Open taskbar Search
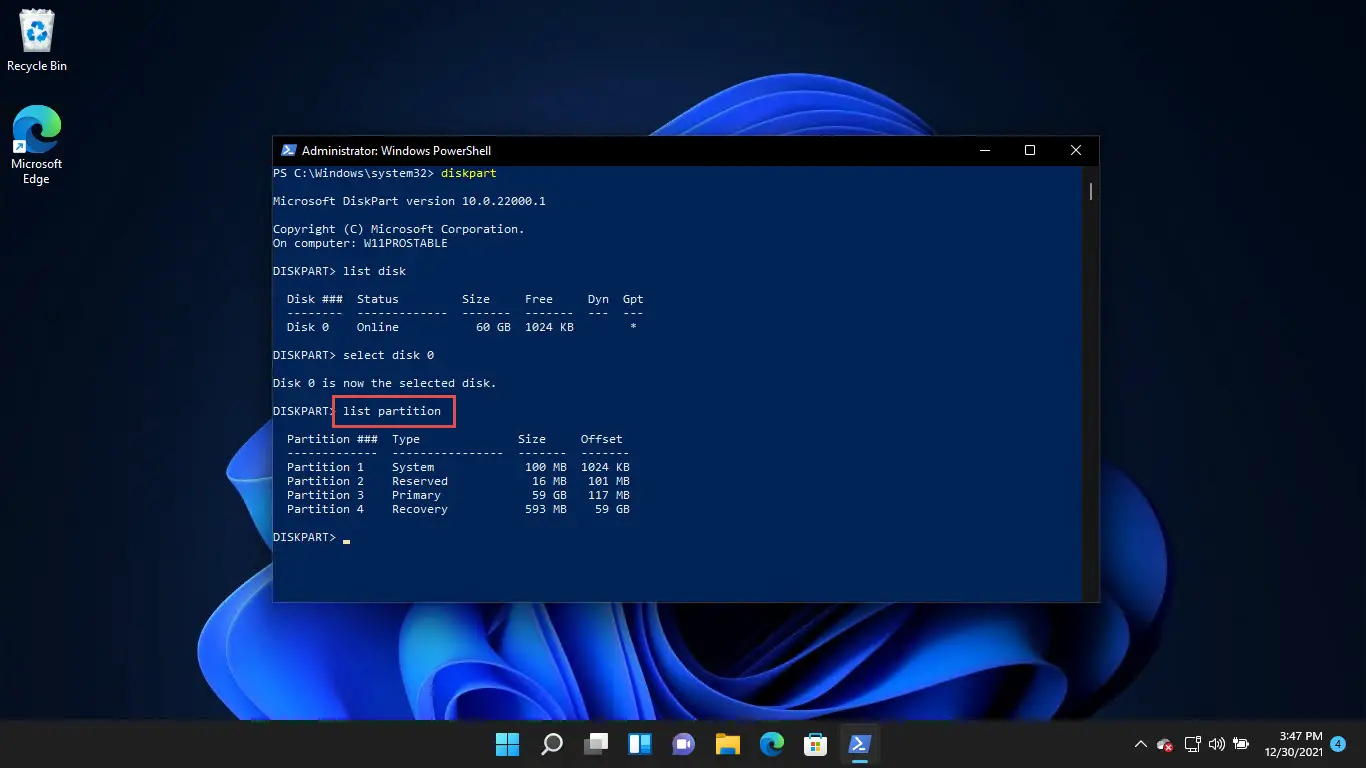The image size is (1366, 768). pyautogui.click(x=552, y=744)
